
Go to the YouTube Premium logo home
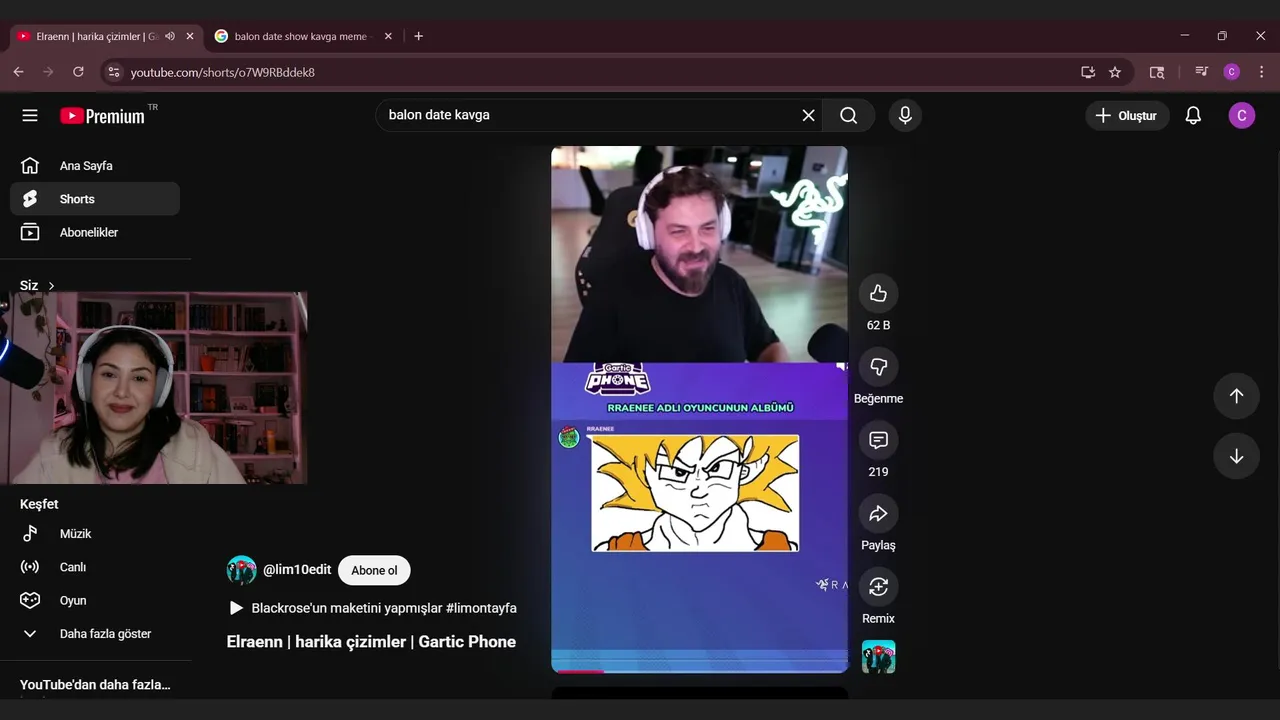tap(102, 115)
